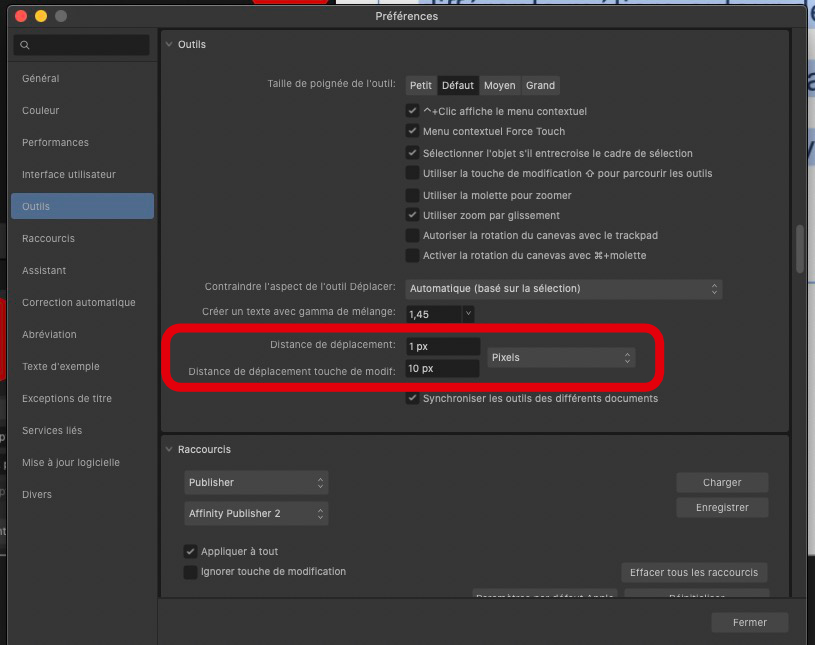Open the Pixels unit dropdown

[x=561, y=358]
